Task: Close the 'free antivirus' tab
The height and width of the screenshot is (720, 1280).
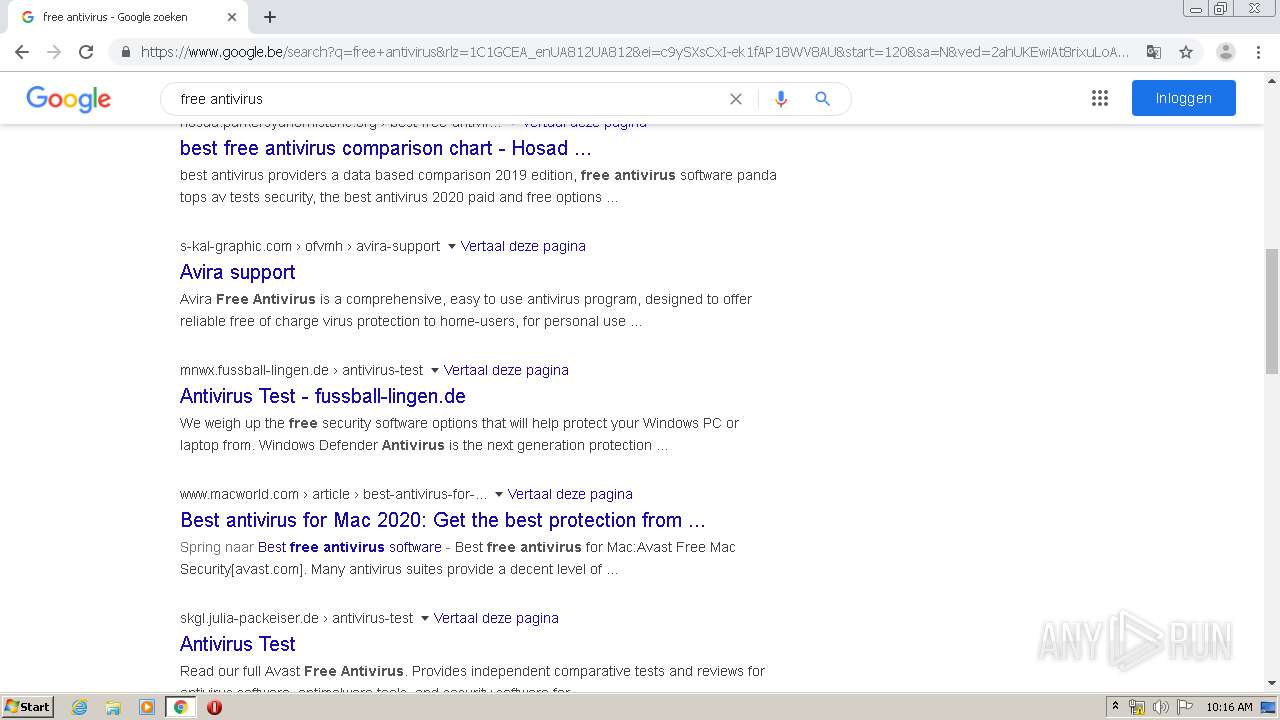Action: pyautogui.click(x=232, y=17)
